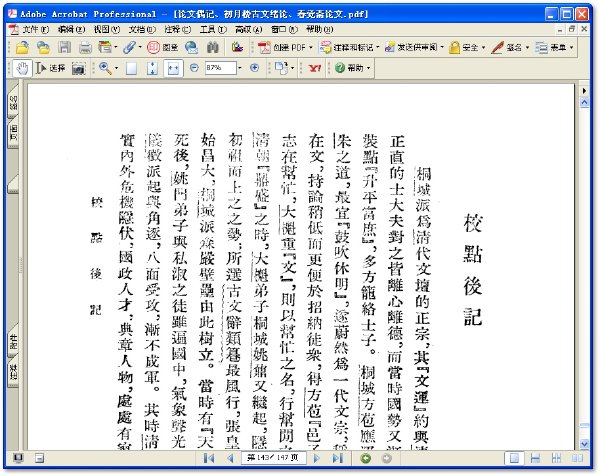The height and width of the screenshot is (476, 600).
Task: Open the 视图 menu
Action: [107, 29]
